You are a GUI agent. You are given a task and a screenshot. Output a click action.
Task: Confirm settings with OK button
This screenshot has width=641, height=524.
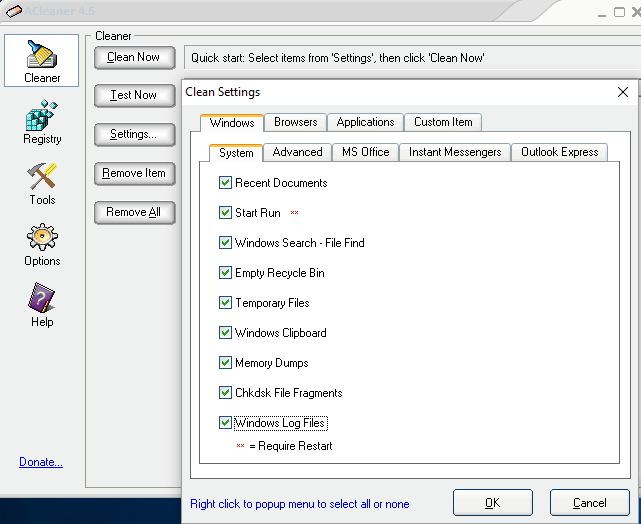tap(493, 503)
